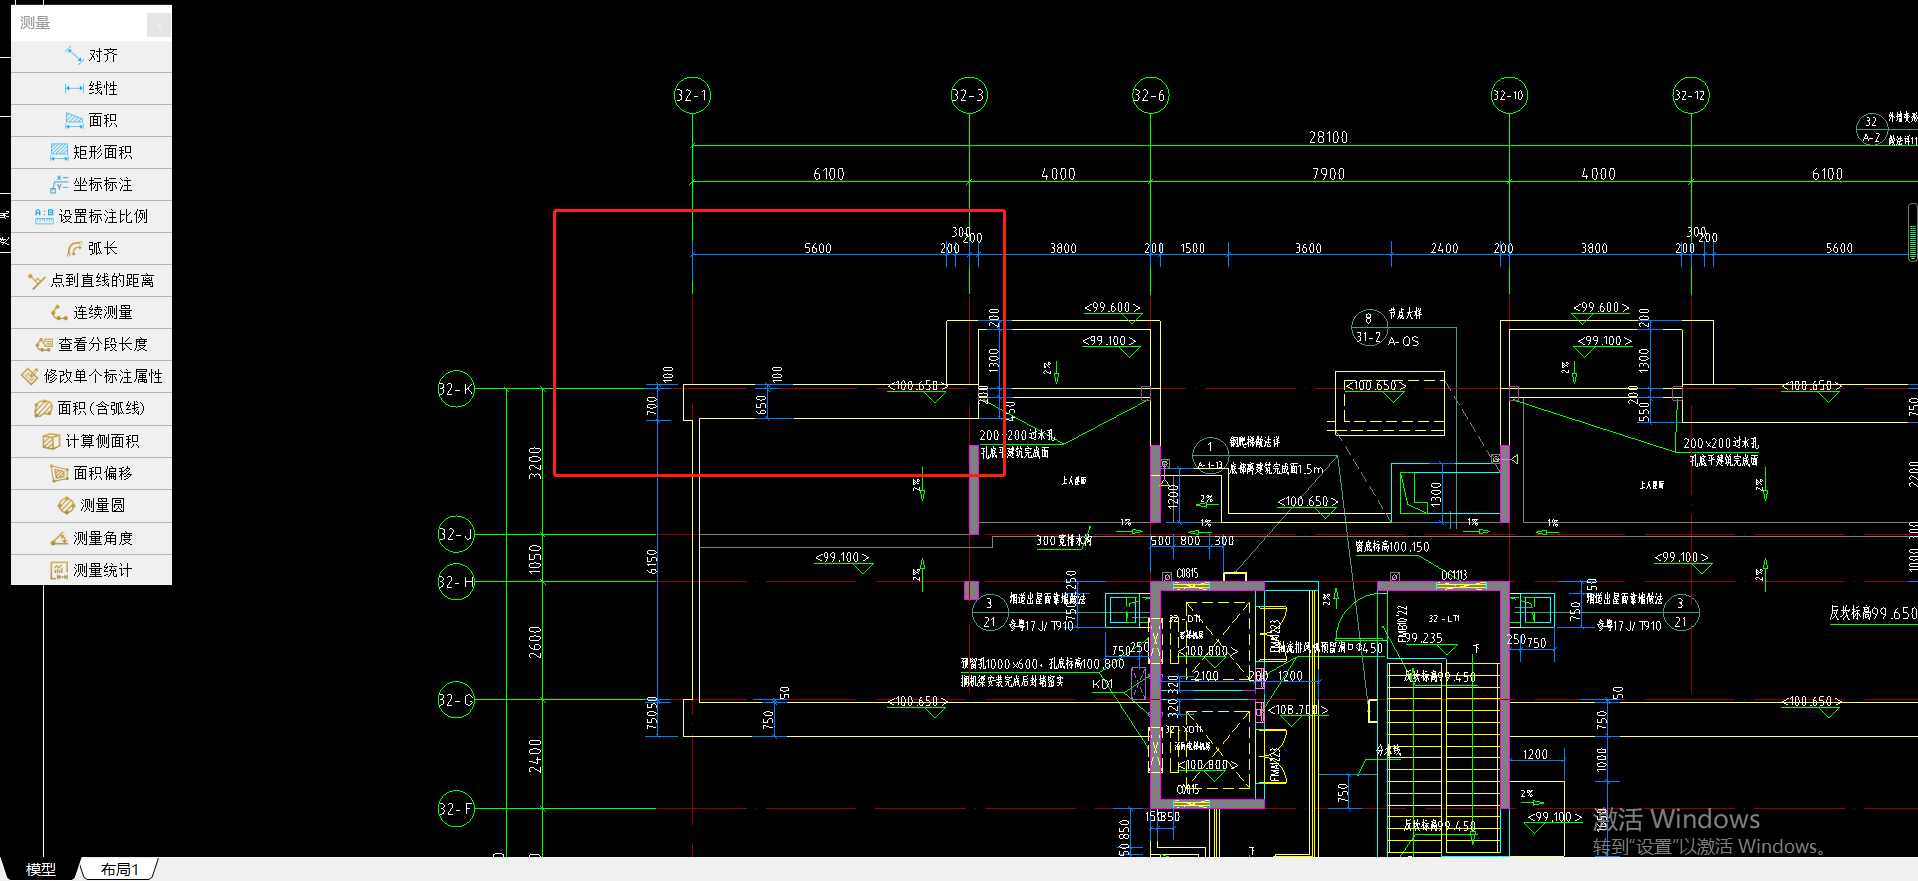Click grid bubble 32-12
1918x881 pixels.
(1691, 95)
